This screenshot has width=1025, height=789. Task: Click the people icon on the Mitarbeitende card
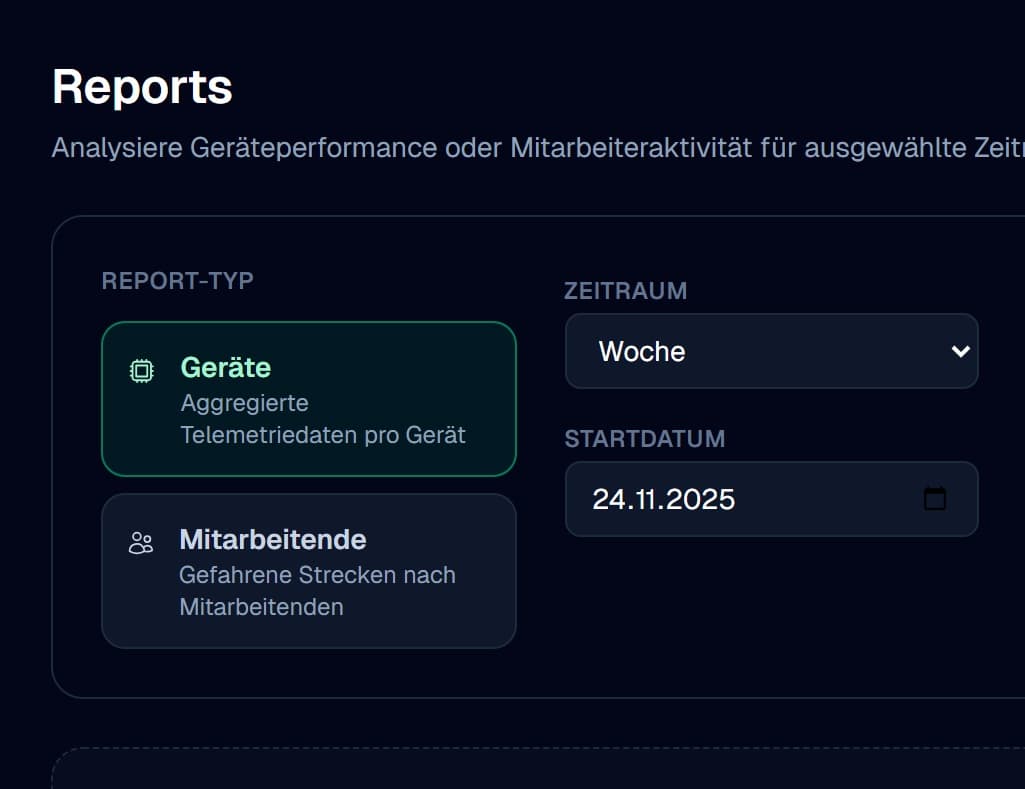click(143, 541)
